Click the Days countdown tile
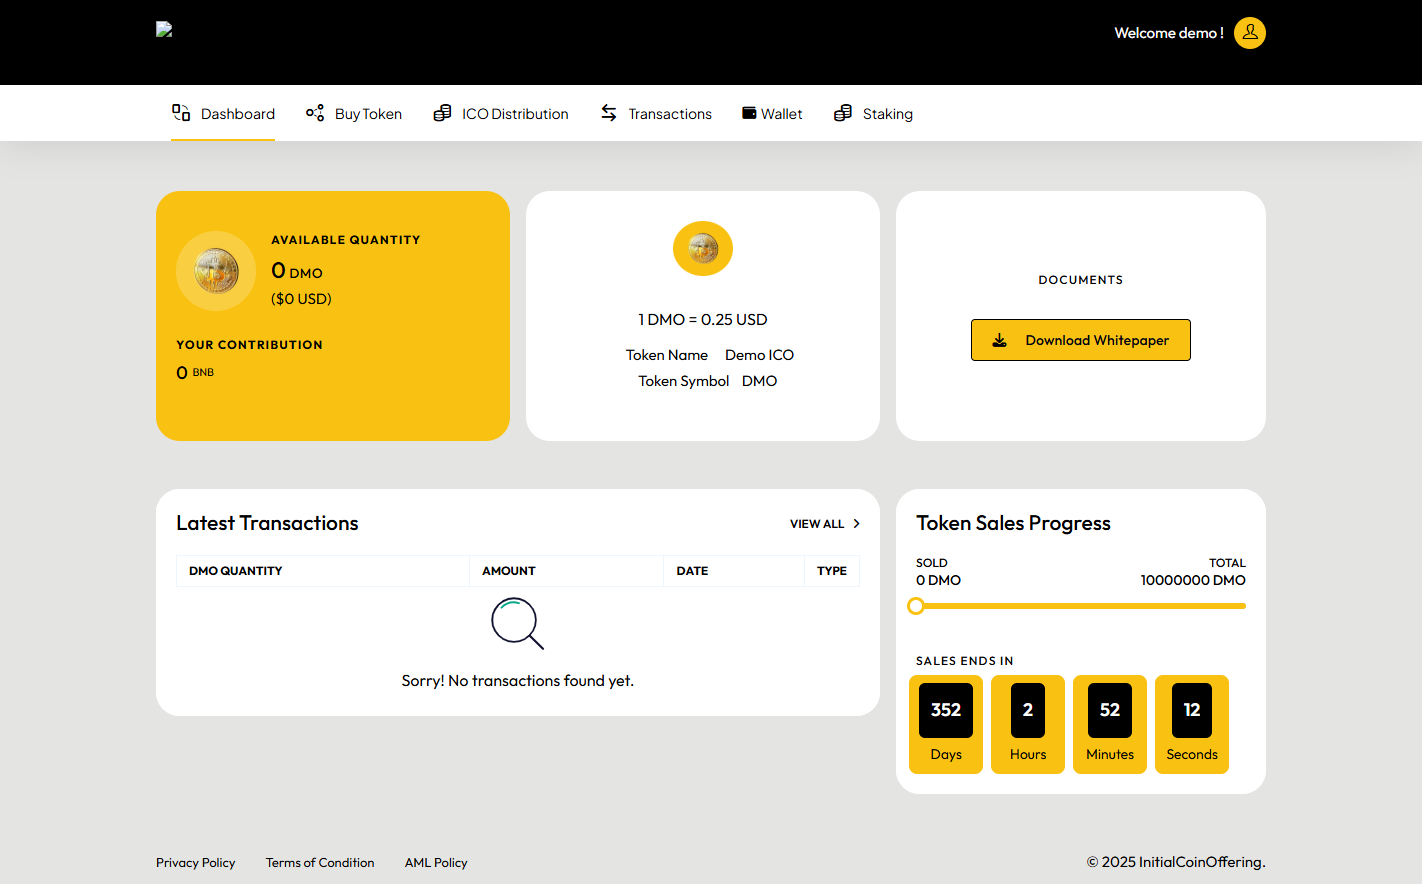Viewport: 1422px width, 884px height. coord(945,724)
